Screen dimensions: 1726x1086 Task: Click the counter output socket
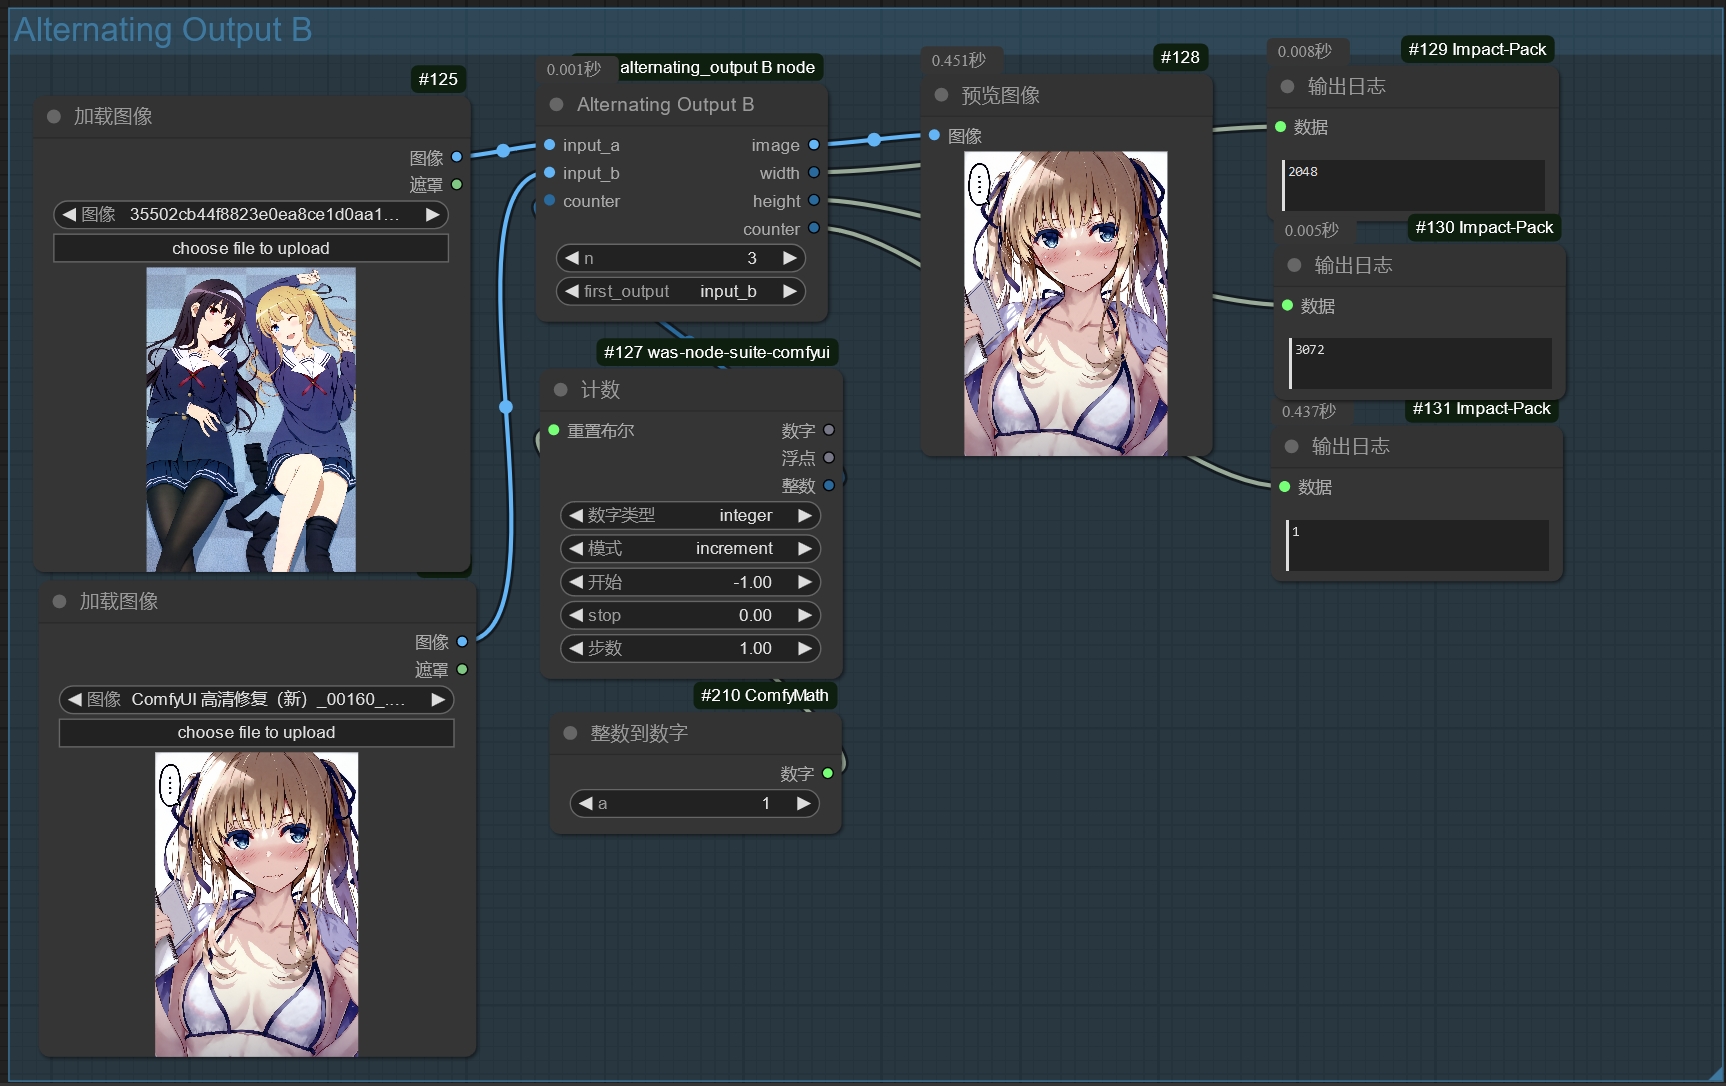pos(814,229)
